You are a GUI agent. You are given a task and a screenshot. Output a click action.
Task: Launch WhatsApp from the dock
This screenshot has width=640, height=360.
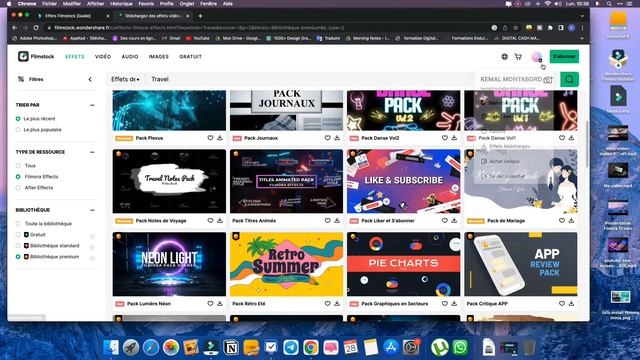(x=460, y=348)
